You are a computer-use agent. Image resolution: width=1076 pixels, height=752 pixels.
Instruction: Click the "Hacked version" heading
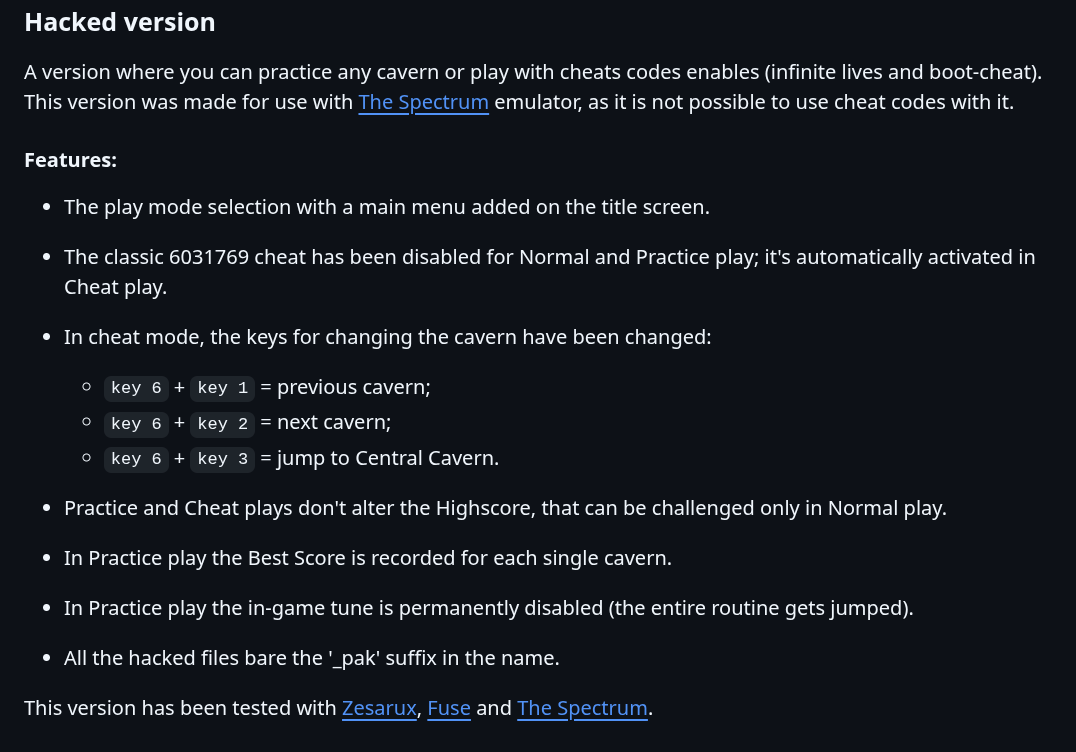pyautogui.click(x=120, y=22)
